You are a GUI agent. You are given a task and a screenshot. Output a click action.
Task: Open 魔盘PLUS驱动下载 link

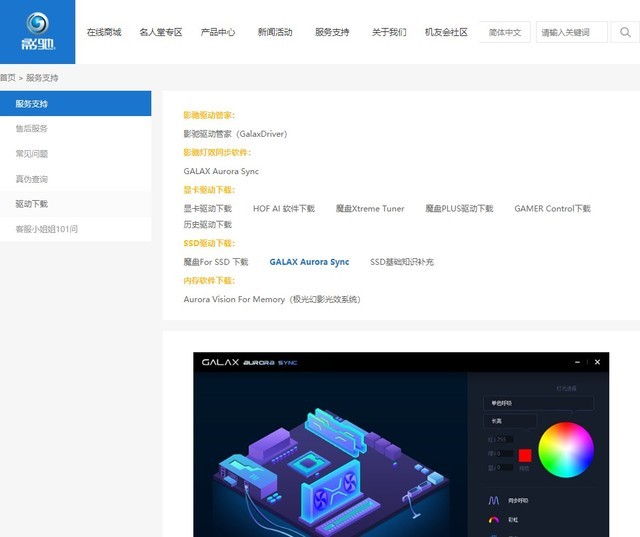[x=459, y=209]
